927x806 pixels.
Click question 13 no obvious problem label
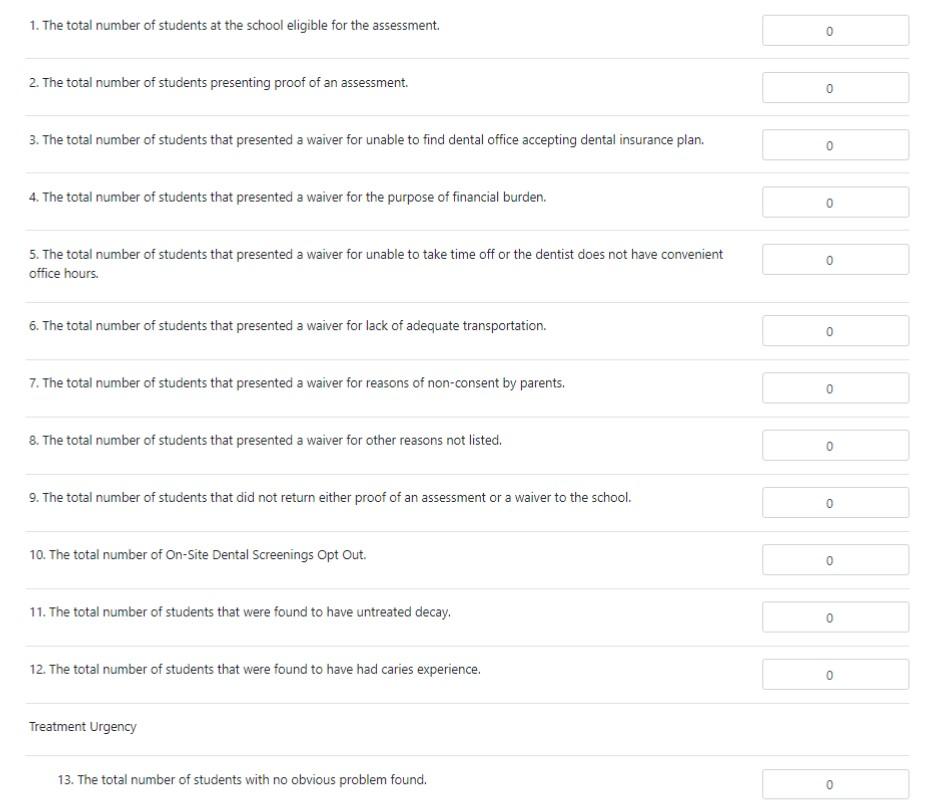tap(242, 779)
